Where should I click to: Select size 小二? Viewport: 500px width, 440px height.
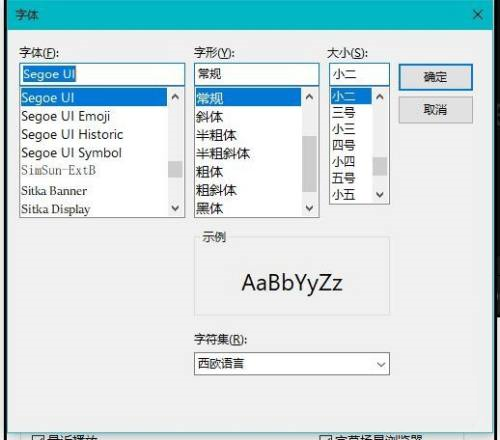click(351, 96)
